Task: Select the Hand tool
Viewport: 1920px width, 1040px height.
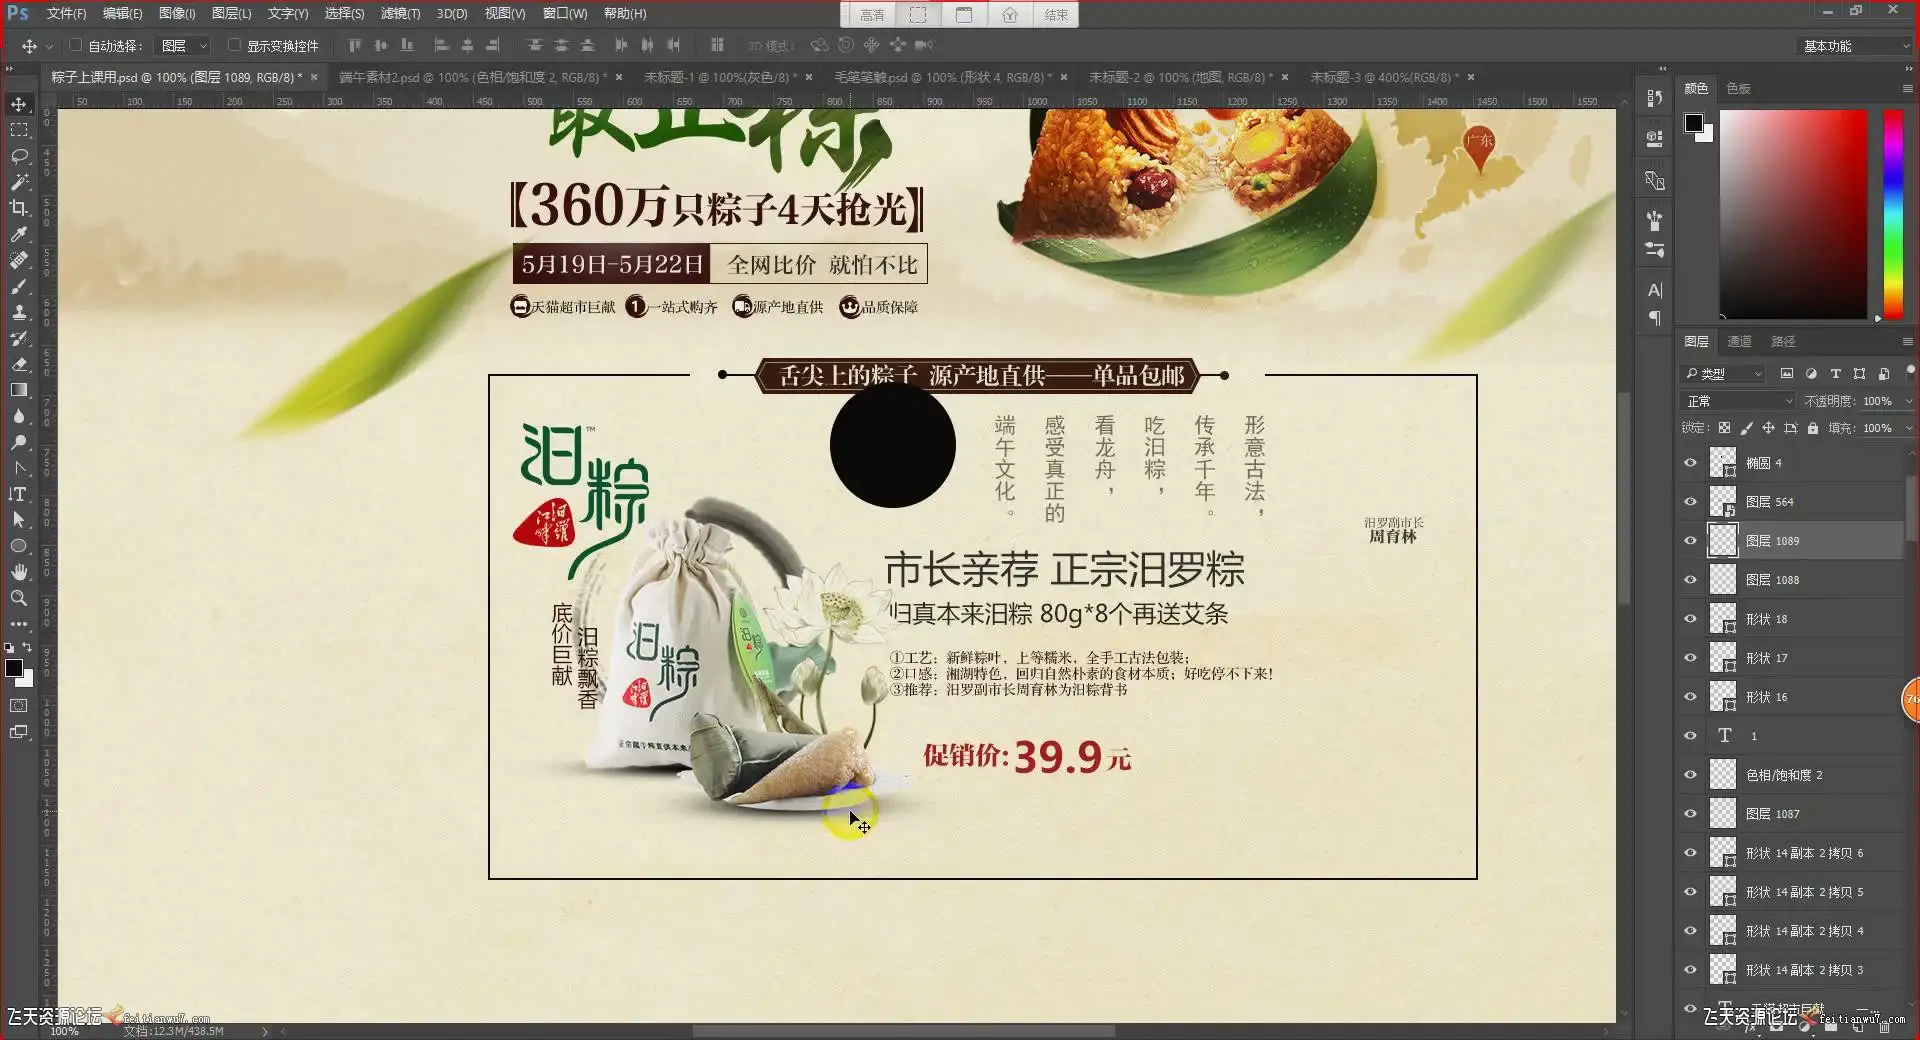Action: coord(19,572)
